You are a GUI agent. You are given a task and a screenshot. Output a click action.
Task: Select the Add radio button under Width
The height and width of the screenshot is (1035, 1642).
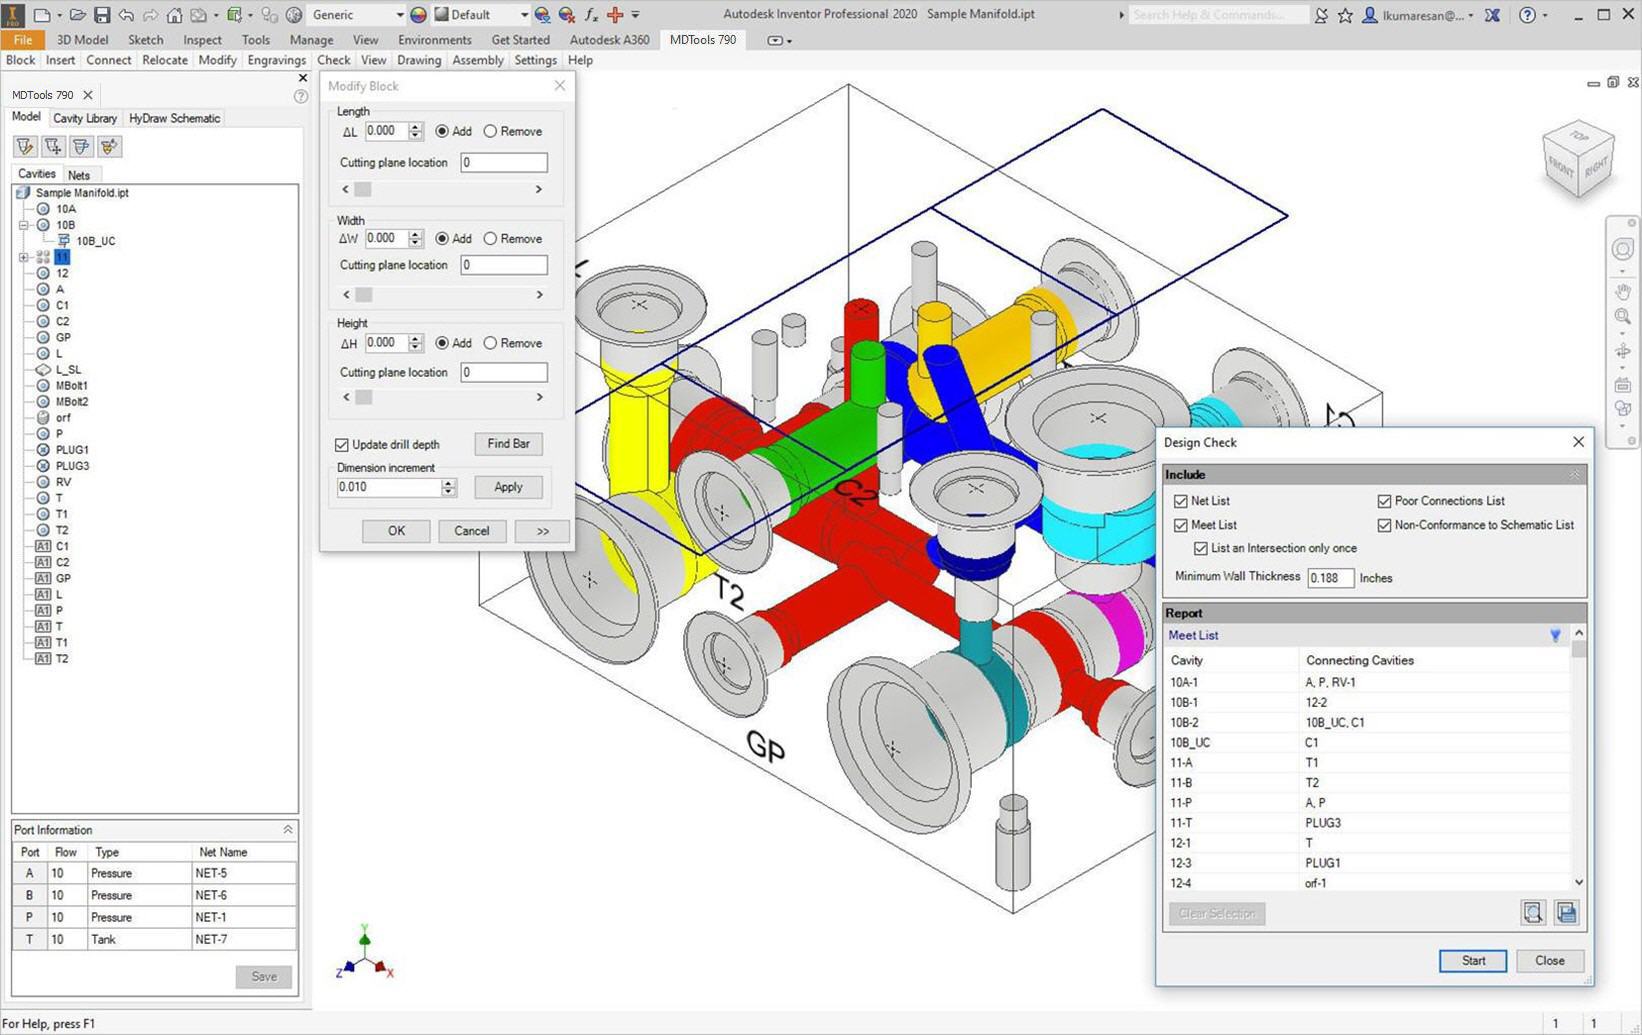pyautogui.click(x=442, y=239)
